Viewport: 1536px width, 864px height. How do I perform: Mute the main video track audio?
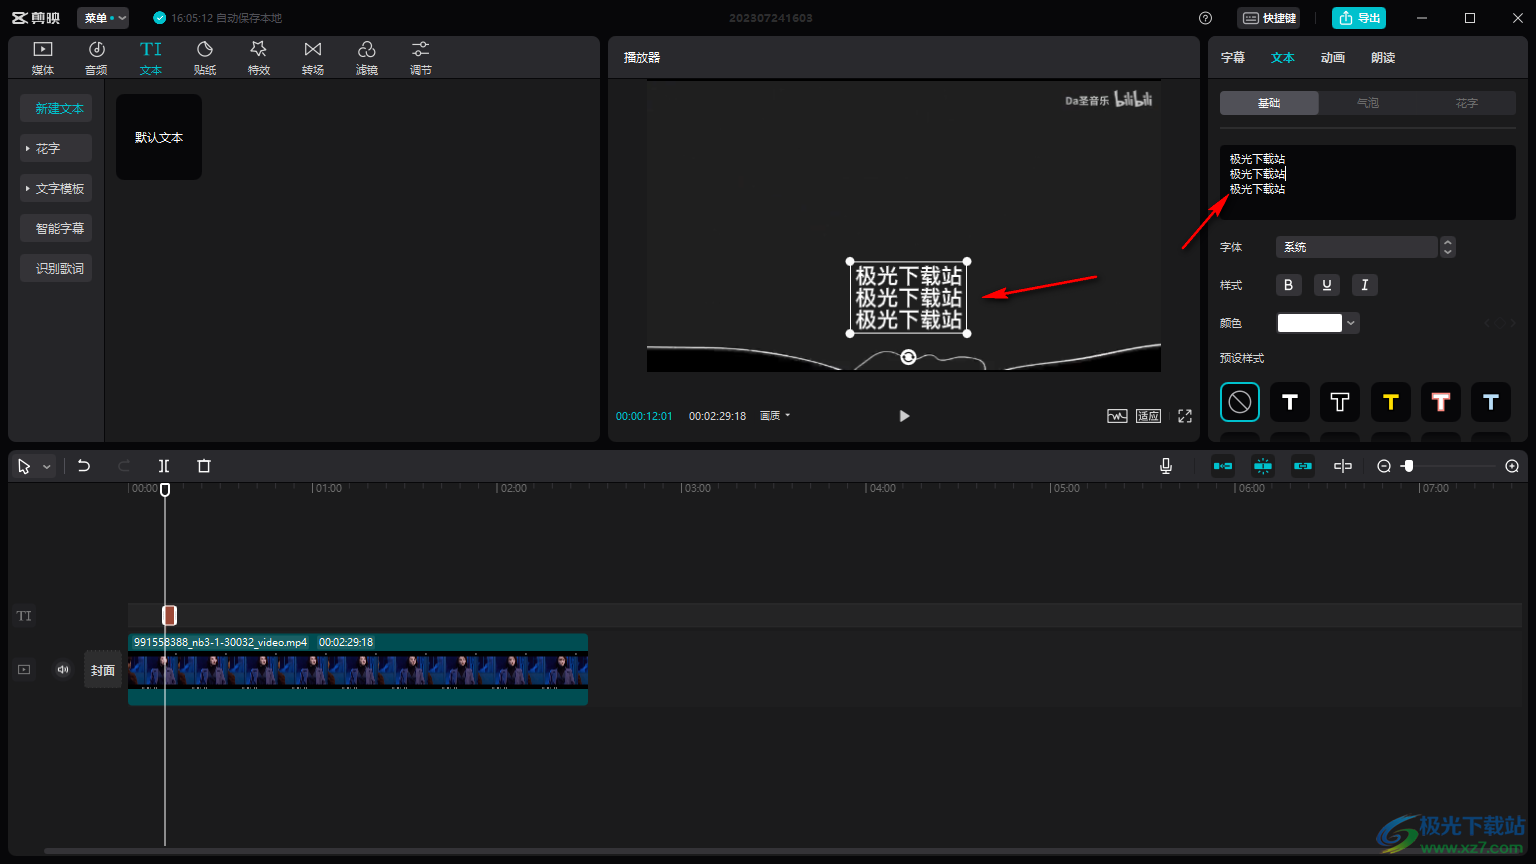tap(63, 670)
